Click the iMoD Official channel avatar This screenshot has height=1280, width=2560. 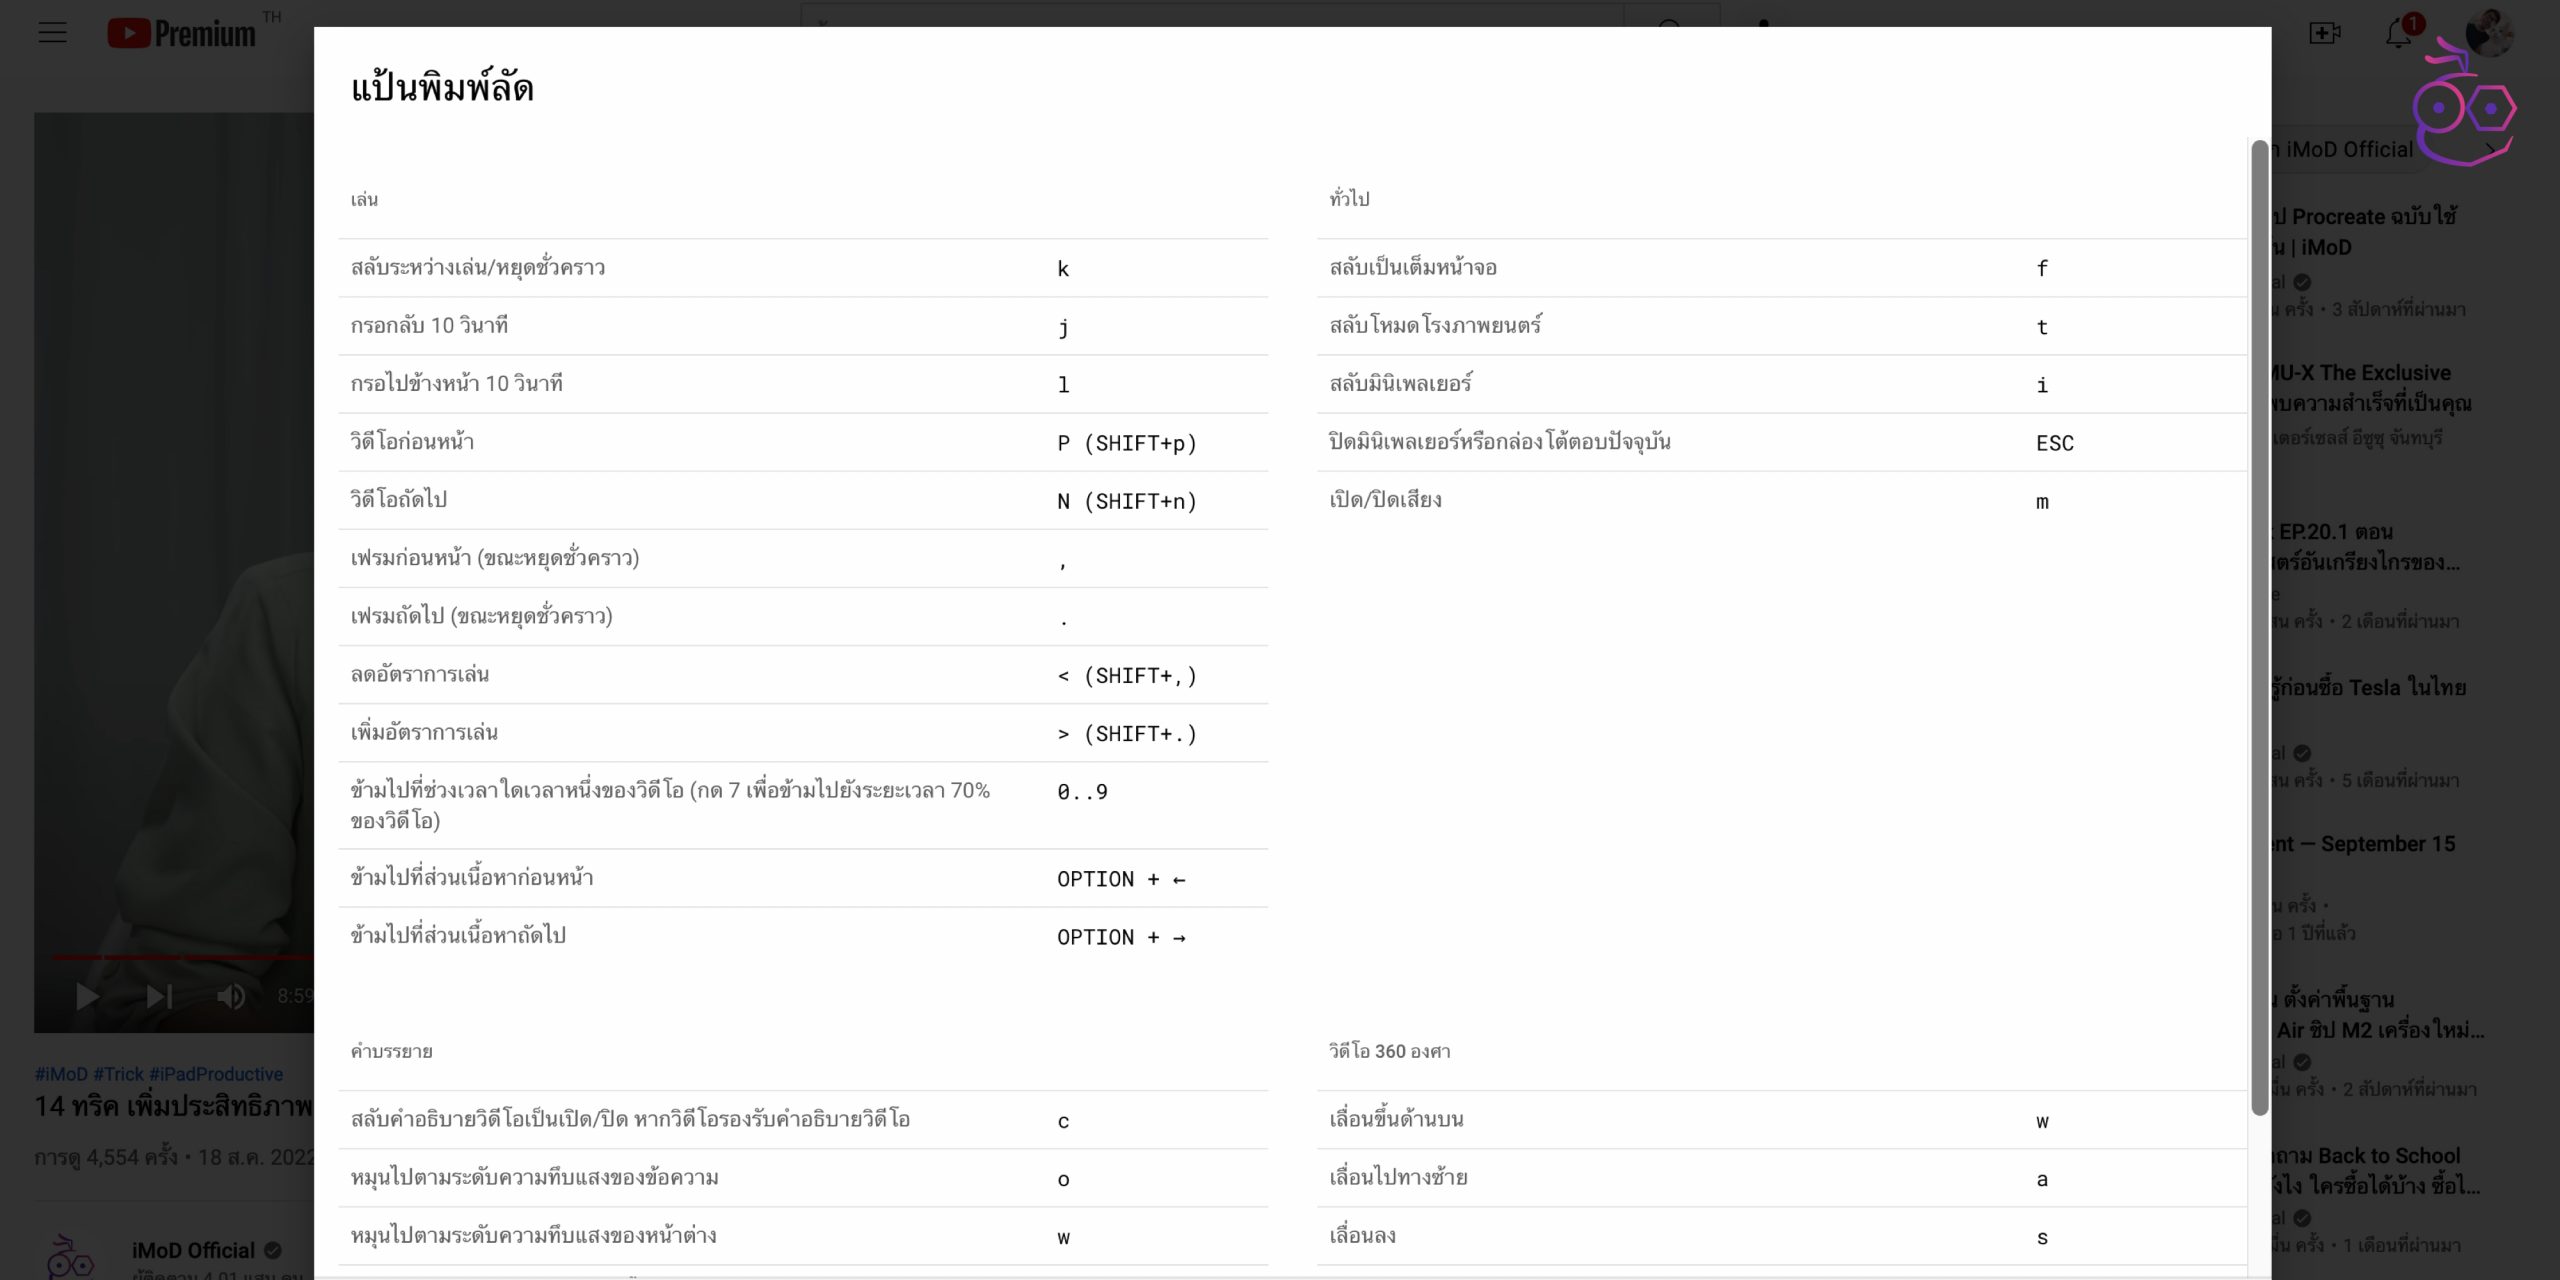(x=70, y=1256)
